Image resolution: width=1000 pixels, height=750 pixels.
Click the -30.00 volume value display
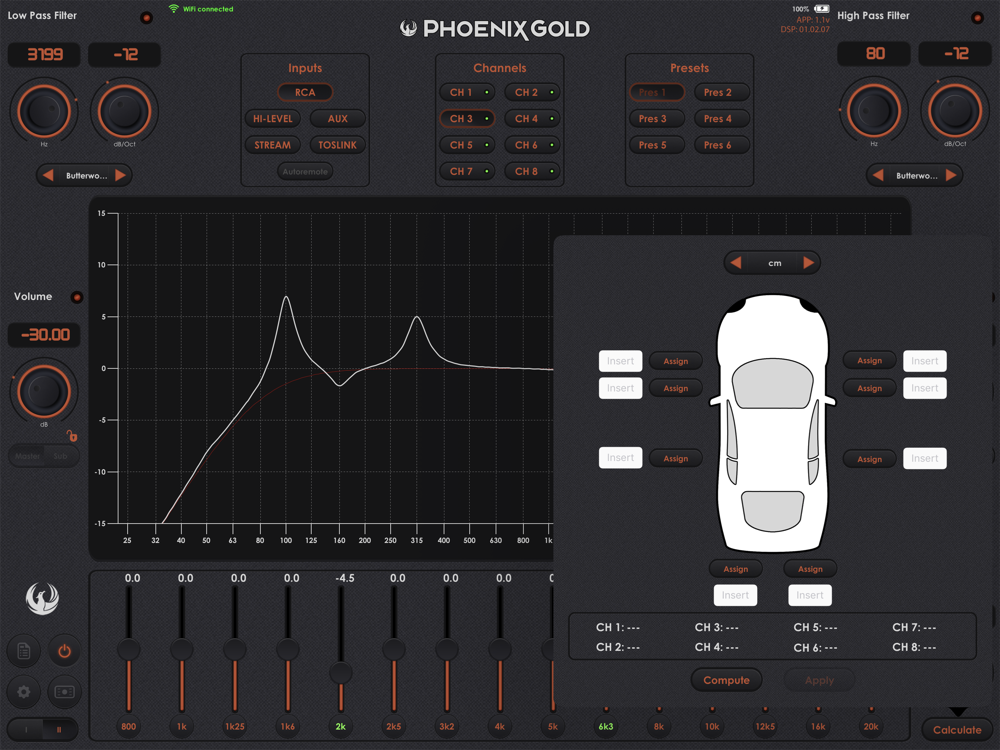pos(44,335)
